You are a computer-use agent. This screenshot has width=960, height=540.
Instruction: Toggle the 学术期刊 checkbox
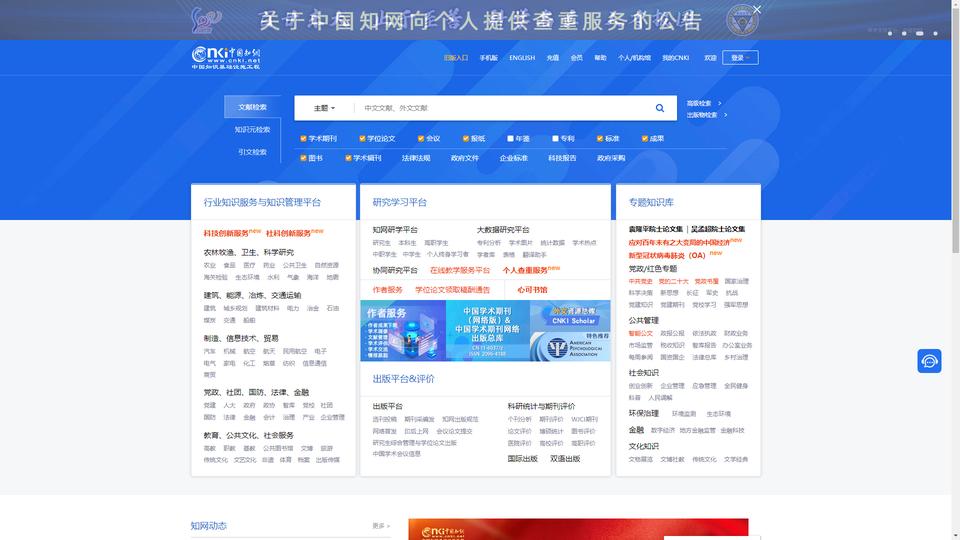click(303, 138)
